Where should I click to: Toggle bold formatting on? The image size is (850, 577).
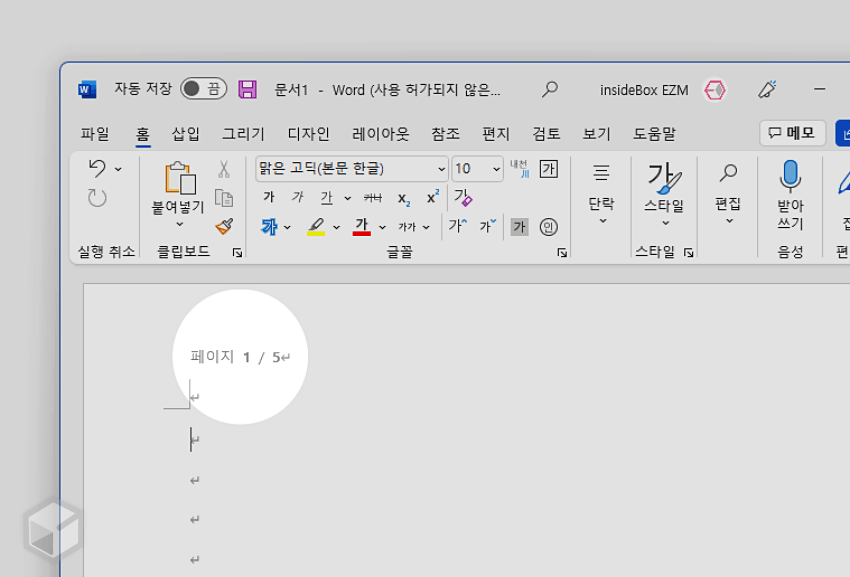(269, 197)
